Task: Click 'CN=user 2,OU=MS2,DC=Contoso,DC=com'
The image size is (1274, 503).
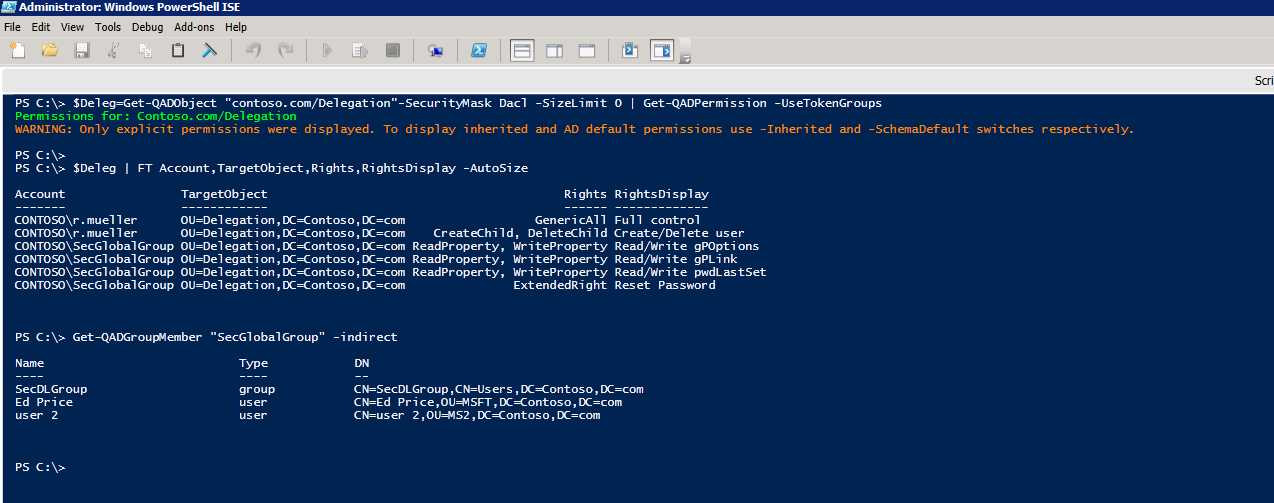Action: pyautogui.click(x=477, y=415)
